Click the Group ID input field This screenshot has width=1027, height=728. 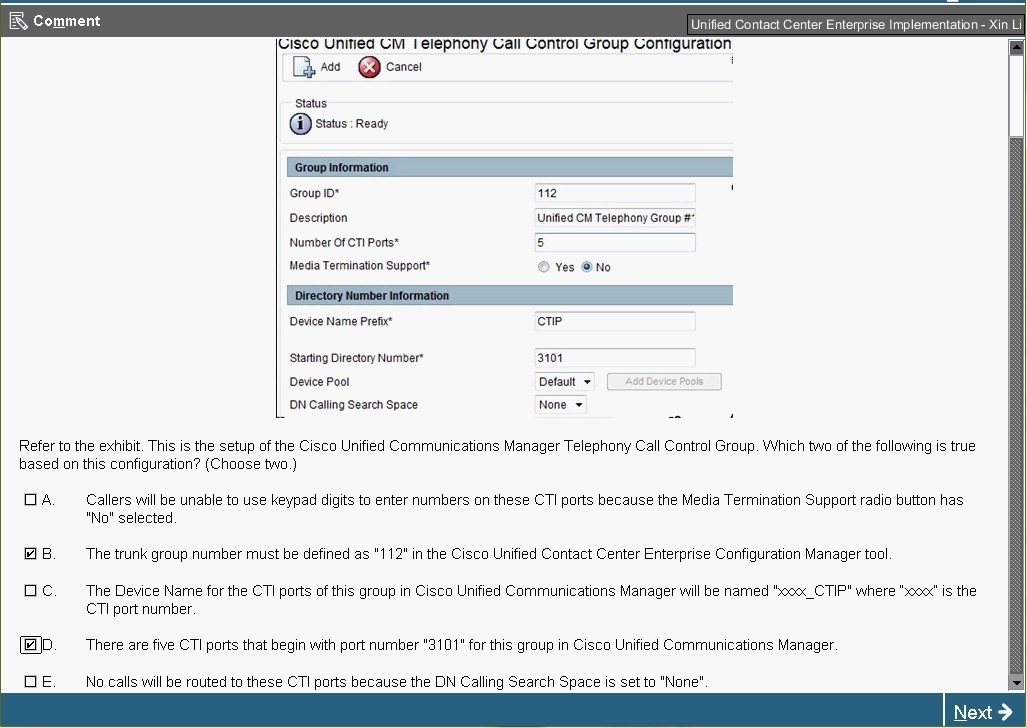coord(615,193)
